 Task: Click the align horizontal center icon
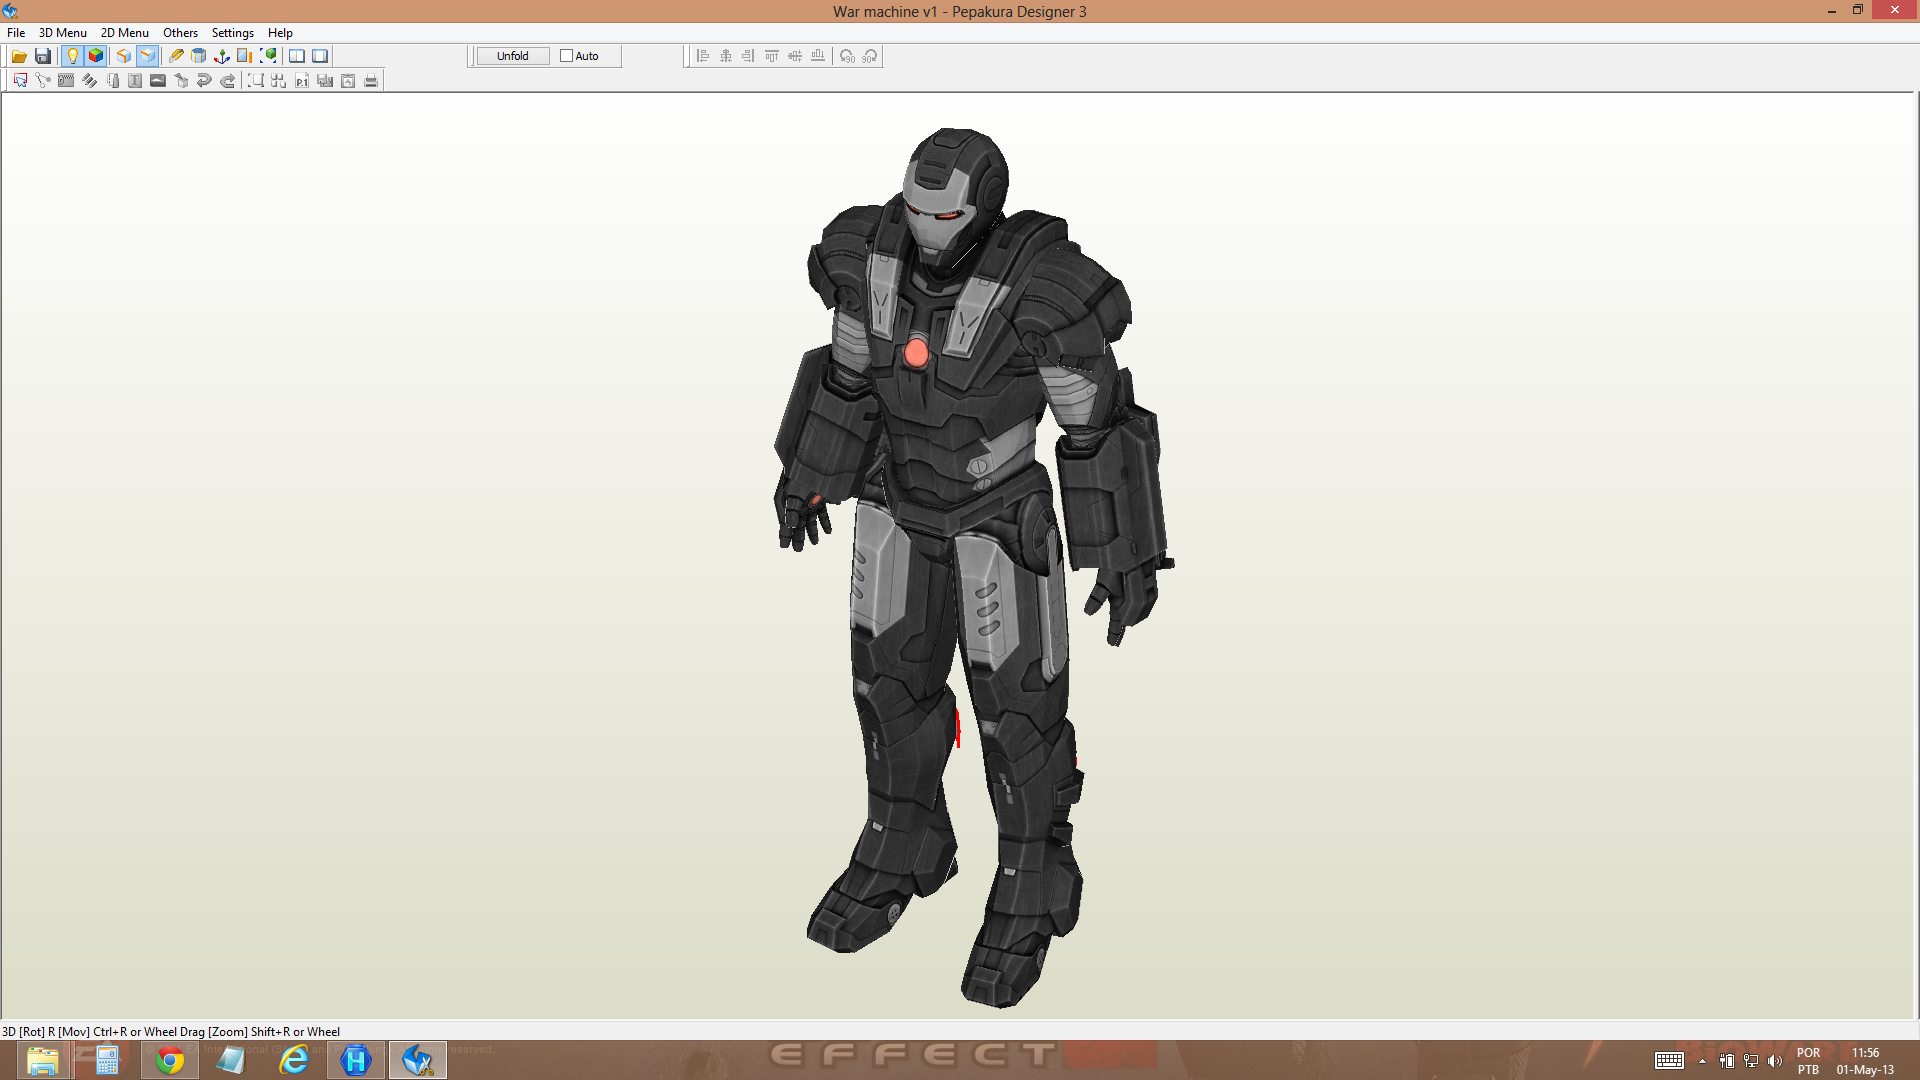click(726, 56)
